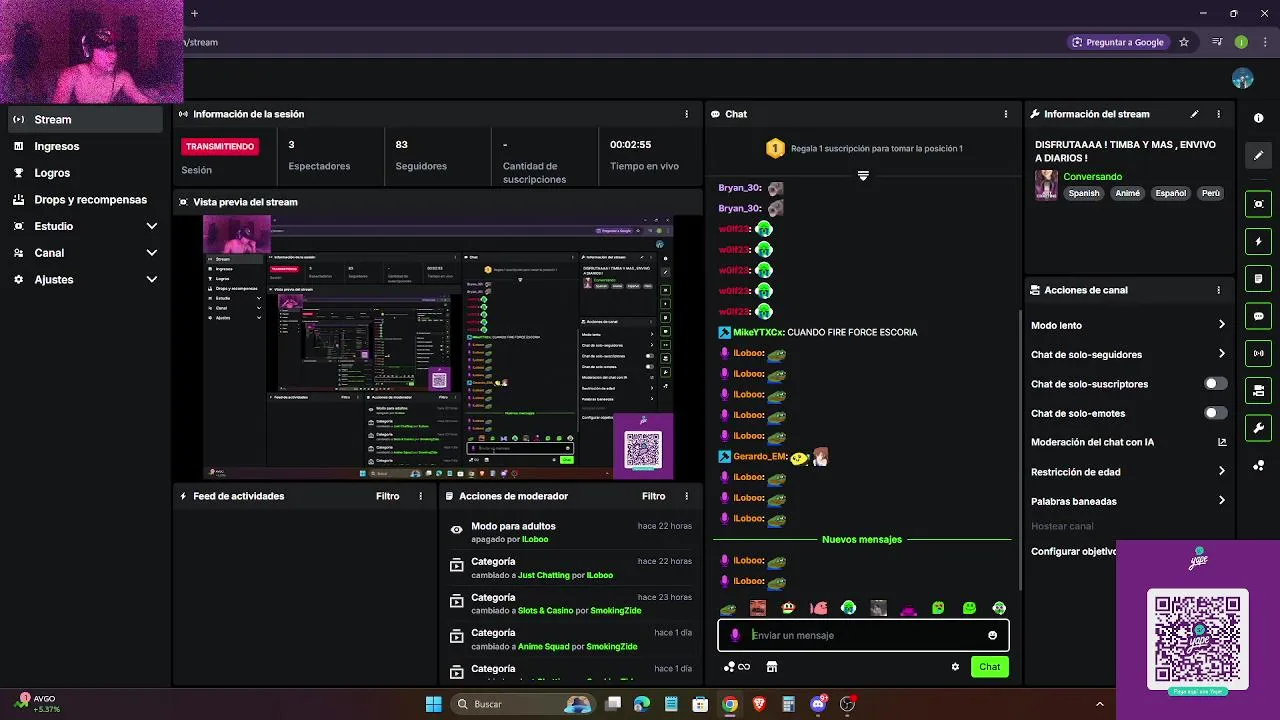Click the shop icon below message box
Image resolution: width=1280 pixels, height=720 pixels.
771,667
